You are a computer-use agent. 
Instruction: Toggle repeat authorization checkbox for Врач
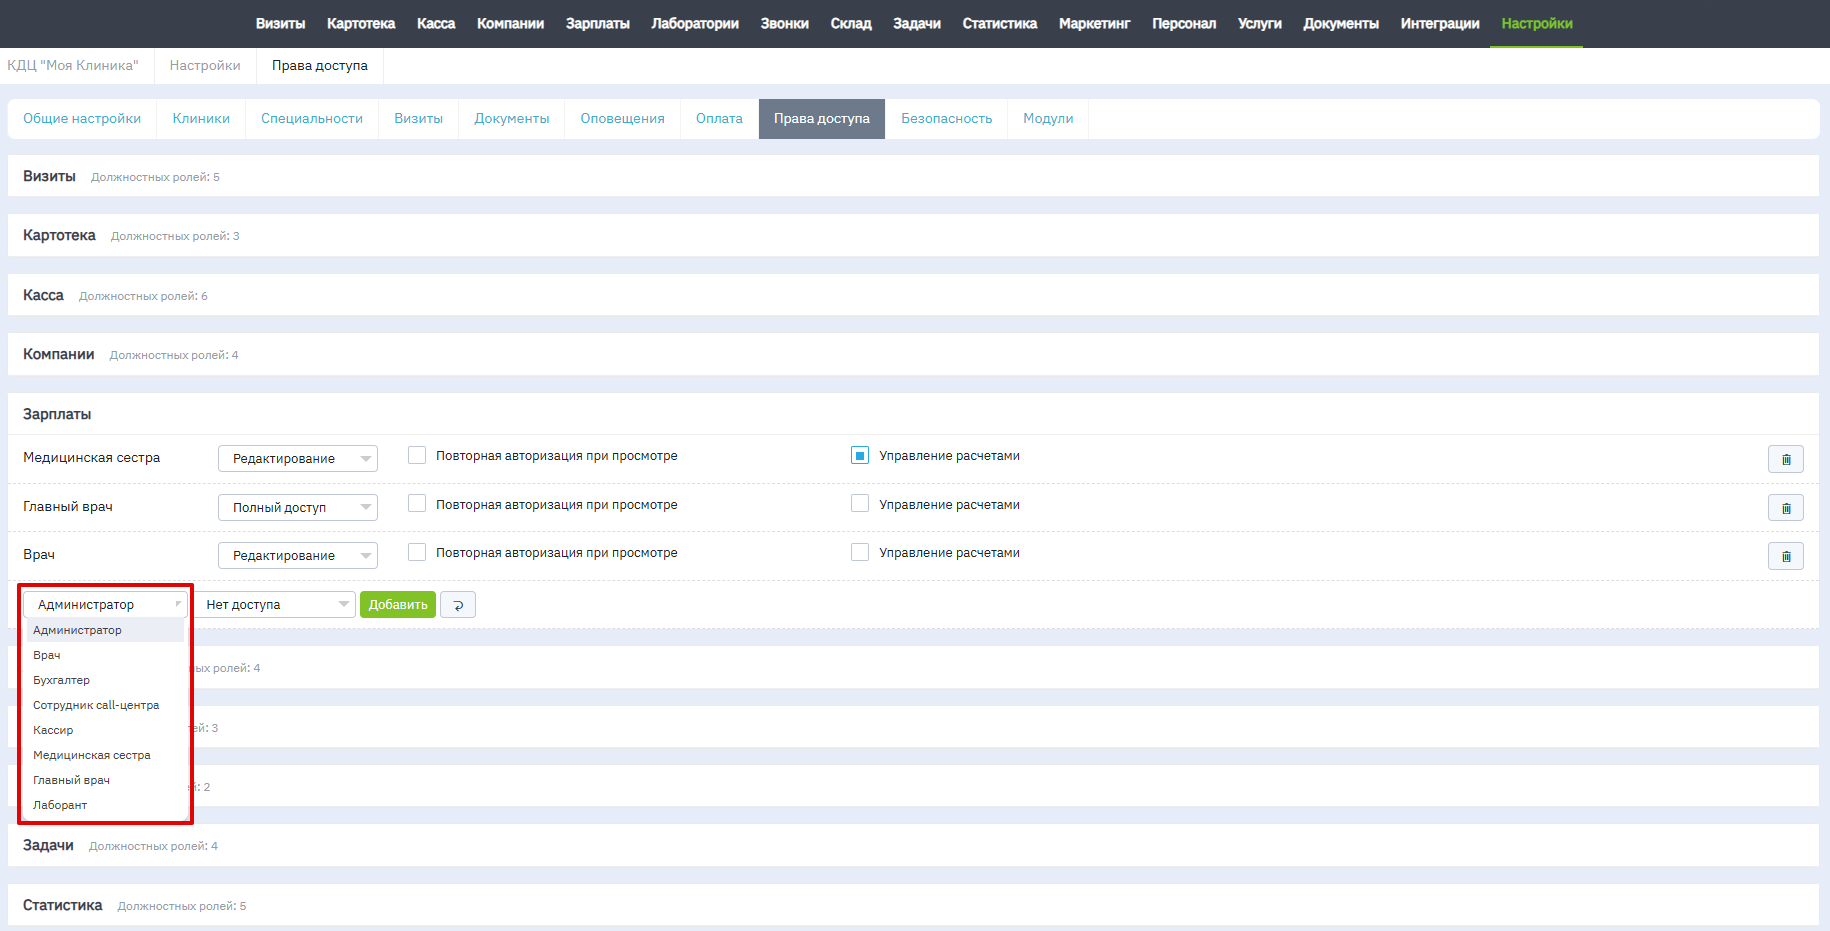click(x=417, y=553)
